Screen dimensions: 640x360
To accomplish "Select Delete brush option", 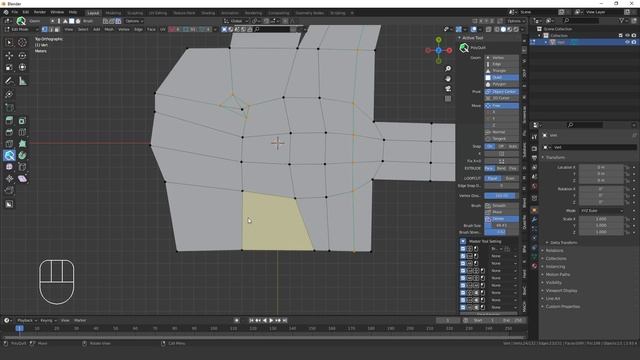I will 502,219.
